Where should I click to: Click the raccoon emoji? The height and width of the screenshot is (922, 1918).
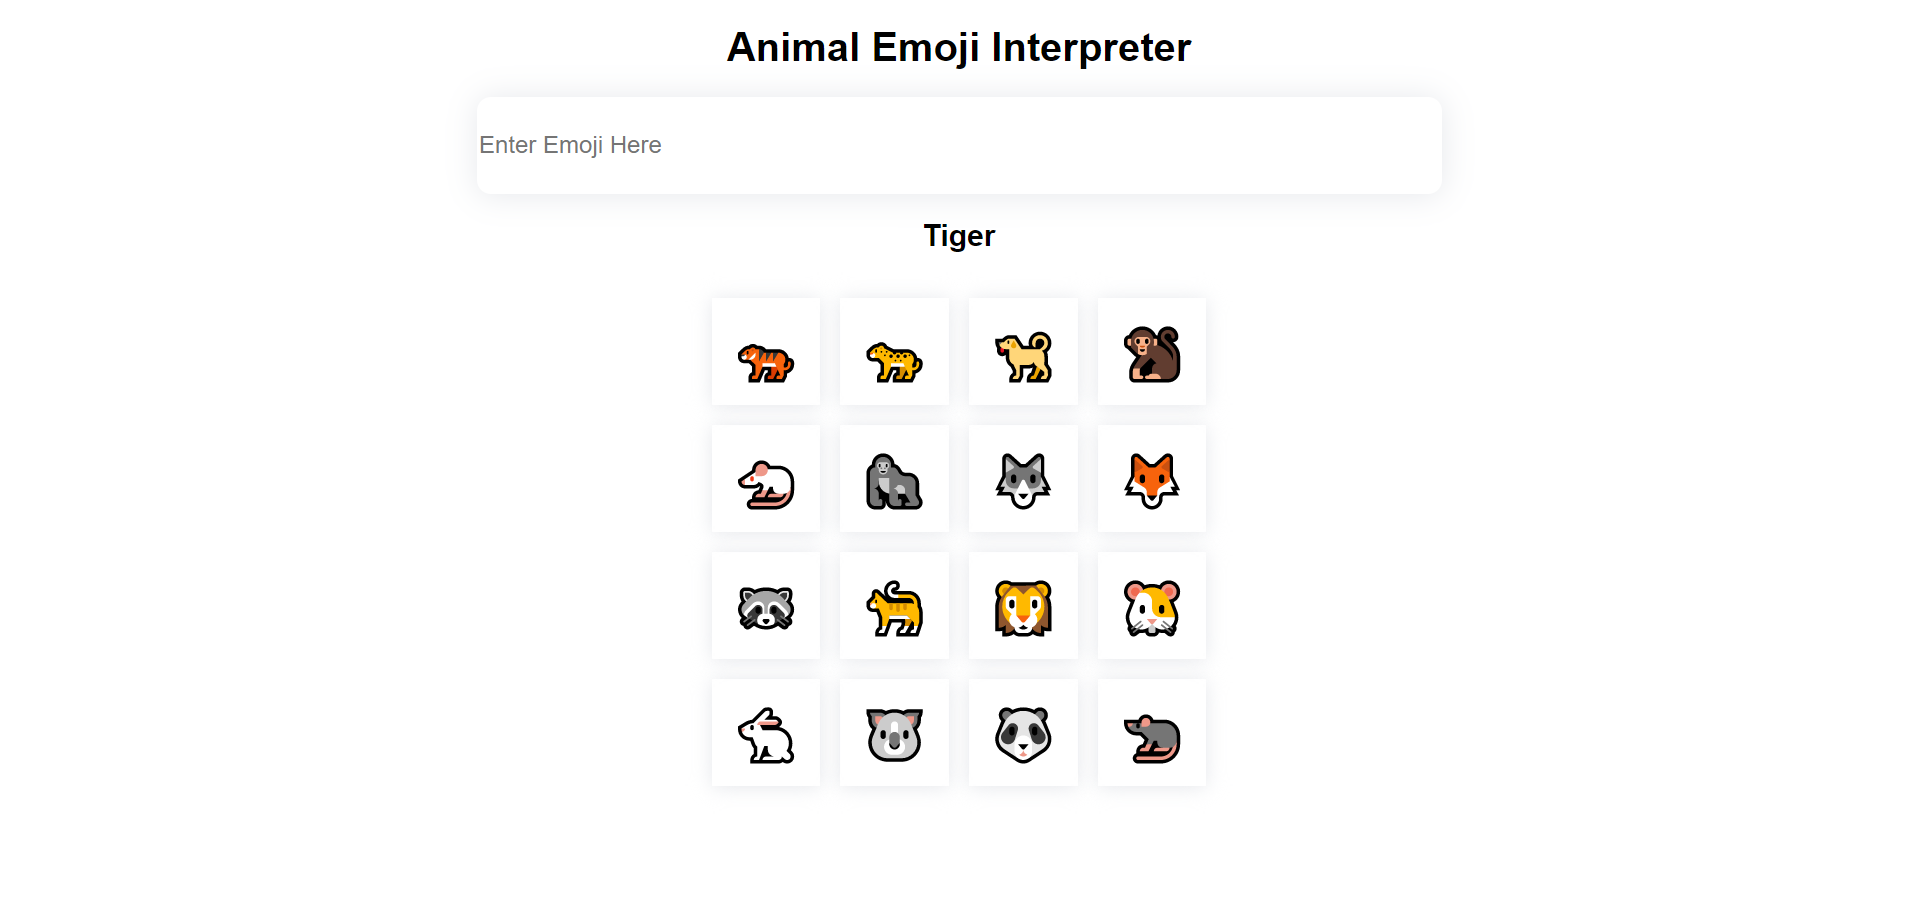(765, 605)
